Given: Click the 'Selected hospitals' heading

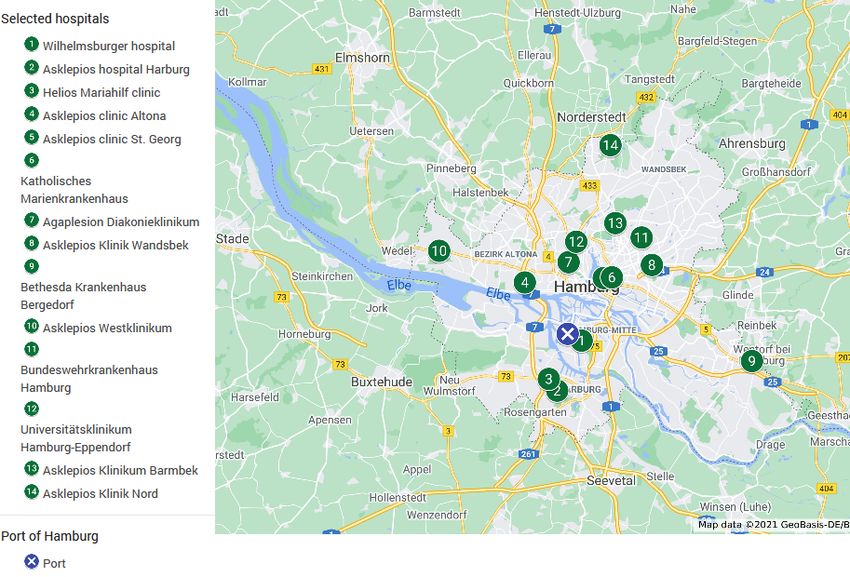Looking at the screenshot, I should tap(55, 18).
